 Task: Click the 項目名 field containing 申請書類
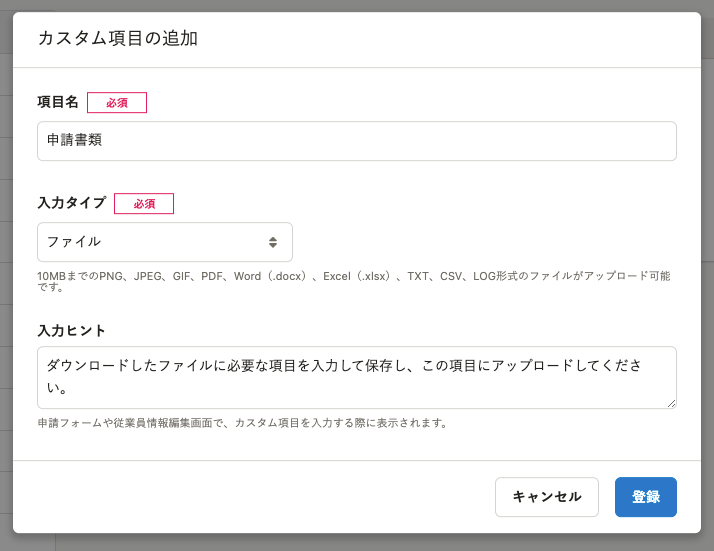pyautogui.click(x=357, y=141)
